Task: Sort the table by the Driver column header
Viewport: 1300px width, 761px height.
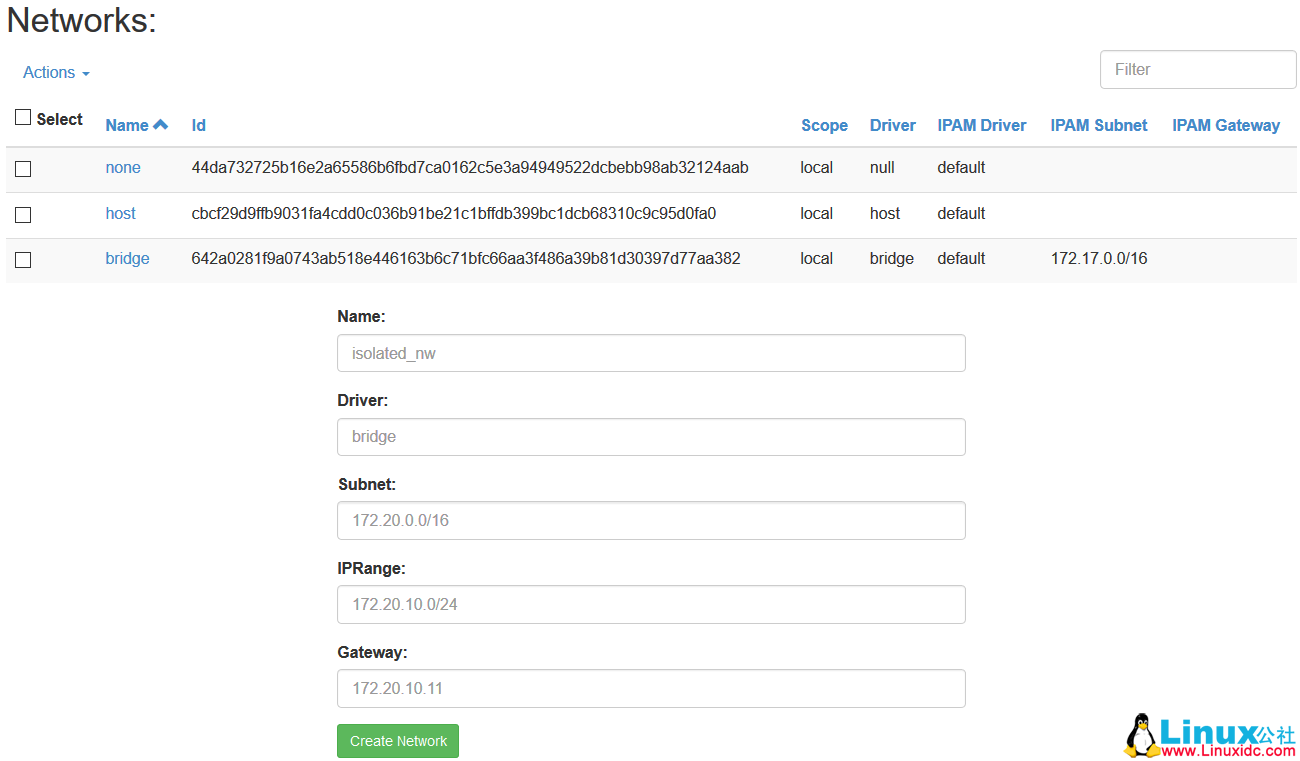Action: click(891, 124)
